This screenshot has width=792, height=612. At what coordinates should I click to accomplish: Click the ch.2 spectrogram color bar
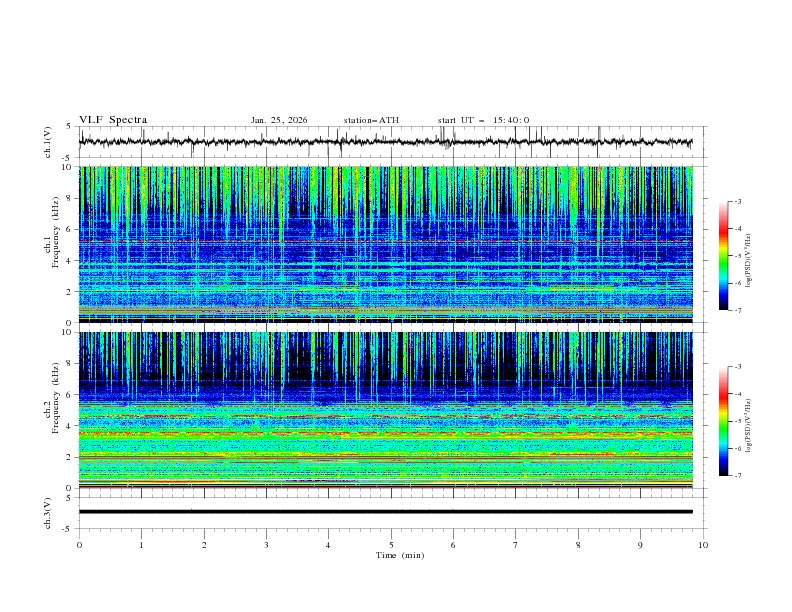coord(723,421)
